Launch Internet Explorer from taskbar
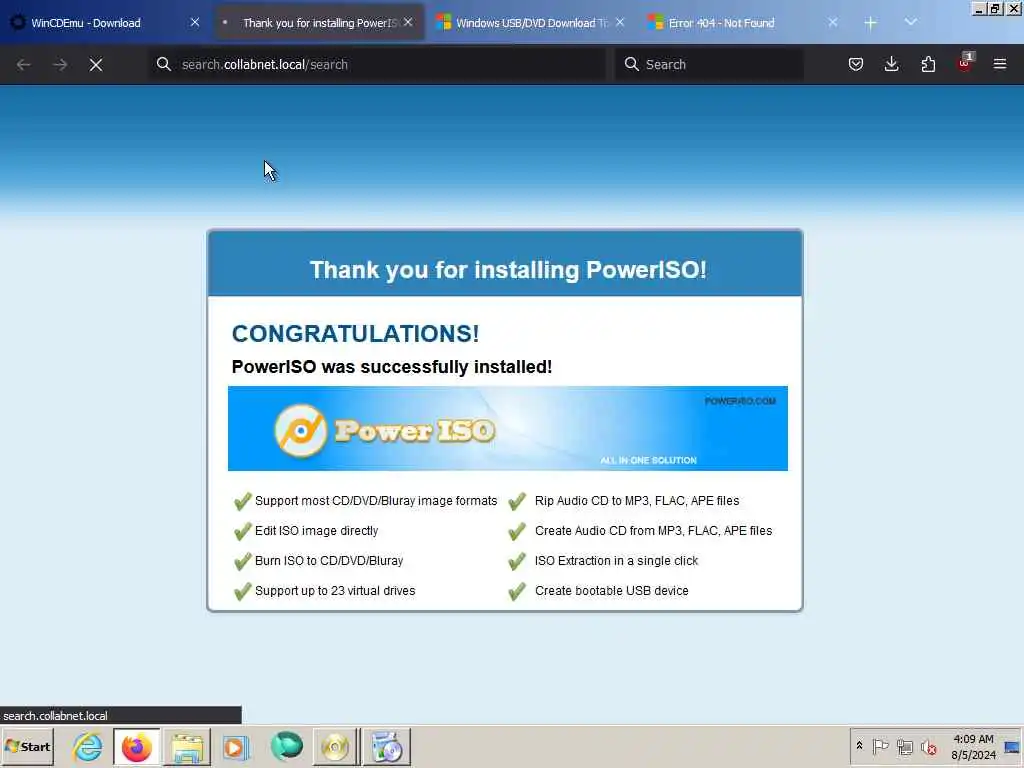 click(88, 747)
